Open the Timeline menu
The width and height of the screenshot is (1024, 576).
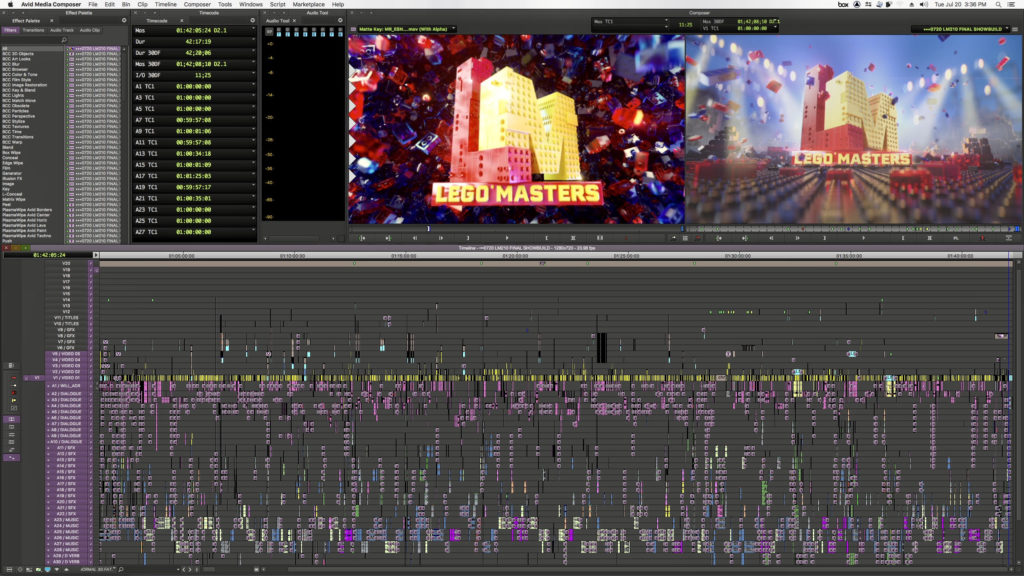pyautogui.click(x=165, y=4)
